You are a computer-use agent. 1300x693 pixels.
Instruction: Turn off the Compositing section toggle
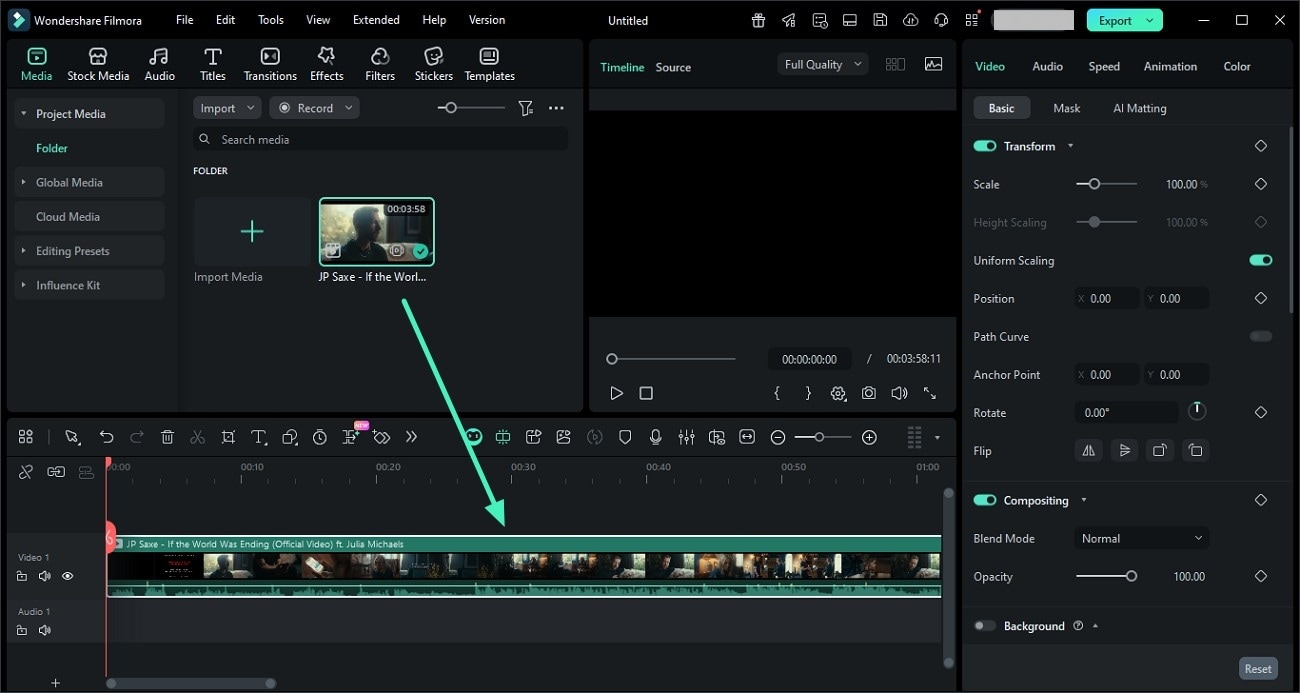click(984, 500)
